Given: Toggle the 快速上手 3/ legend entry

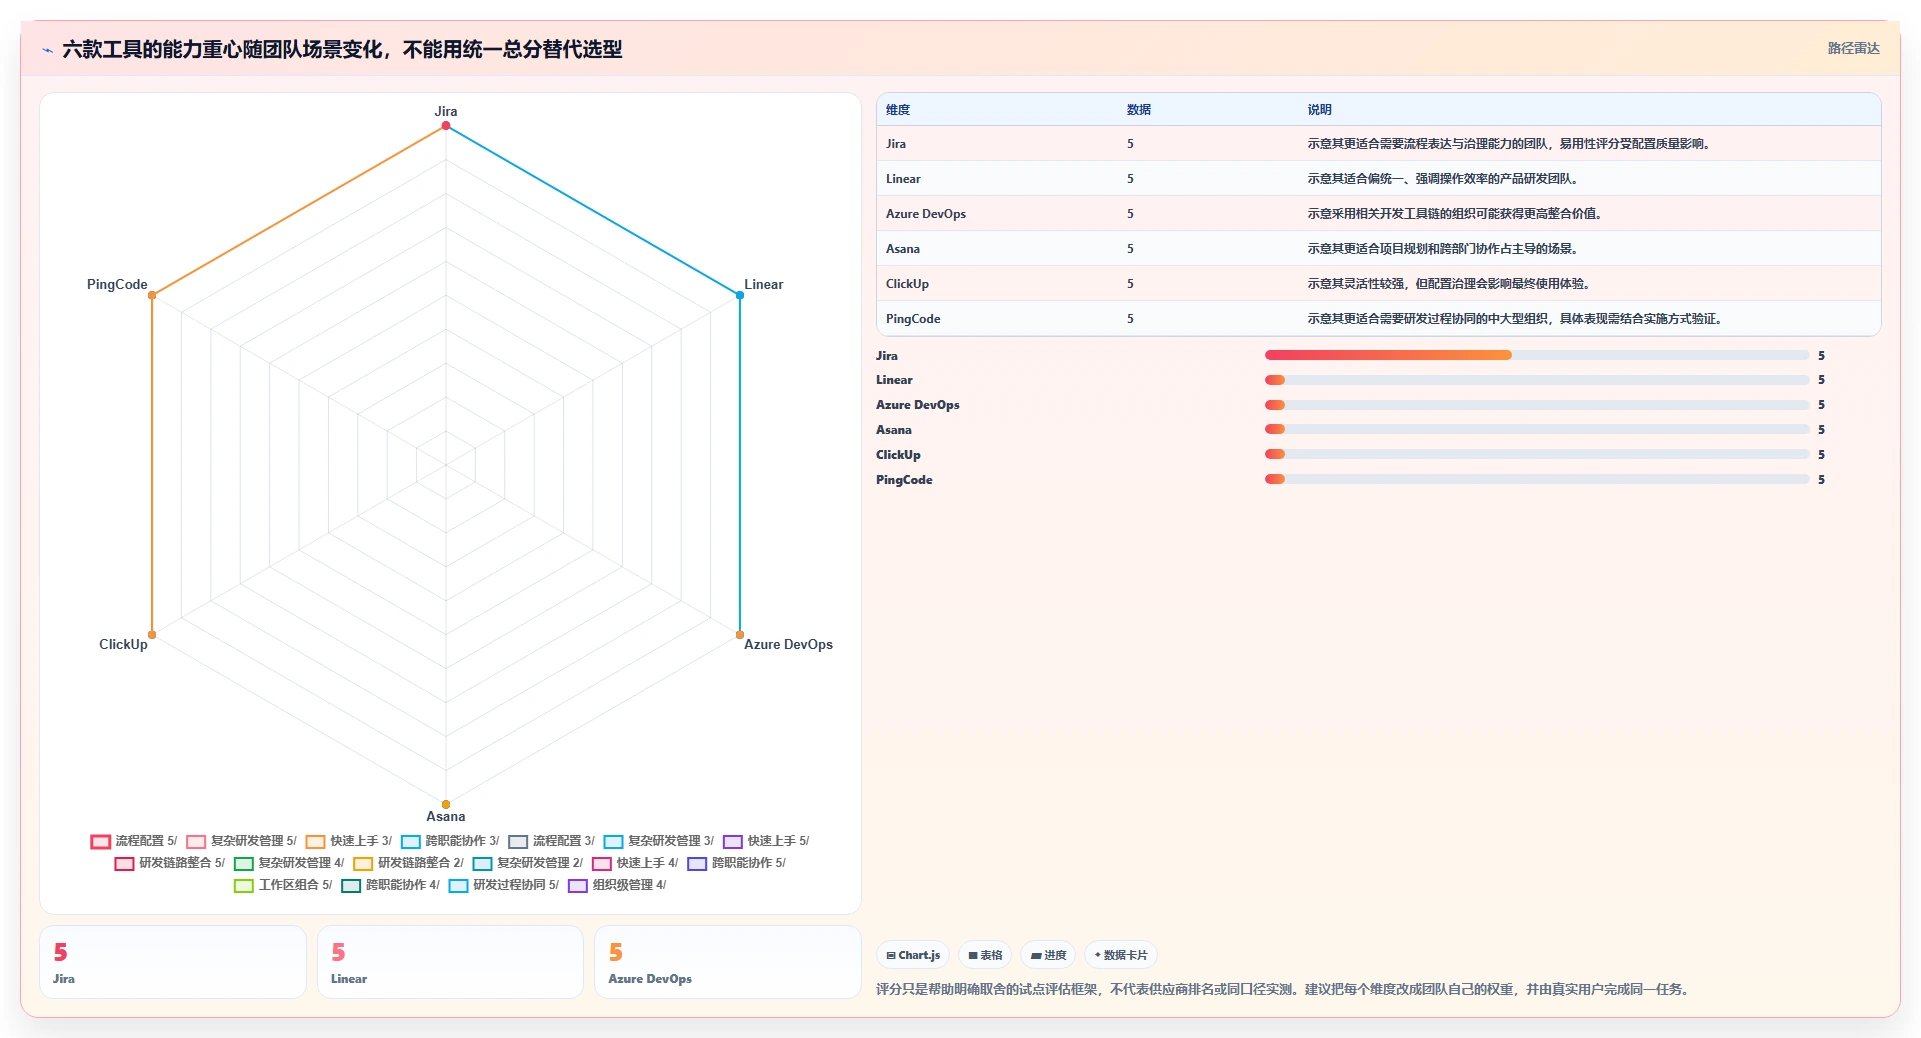Looking at the screenshot, I should 349,841.
